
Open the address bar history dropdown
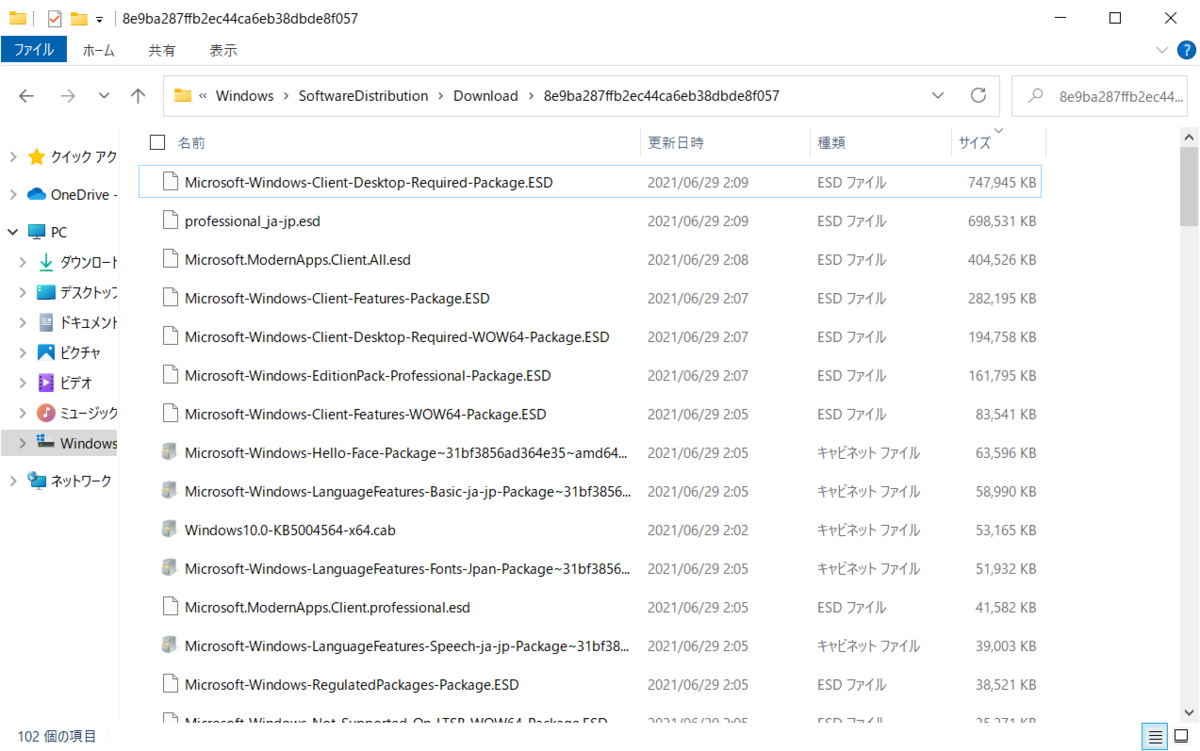tap(938, 96)
